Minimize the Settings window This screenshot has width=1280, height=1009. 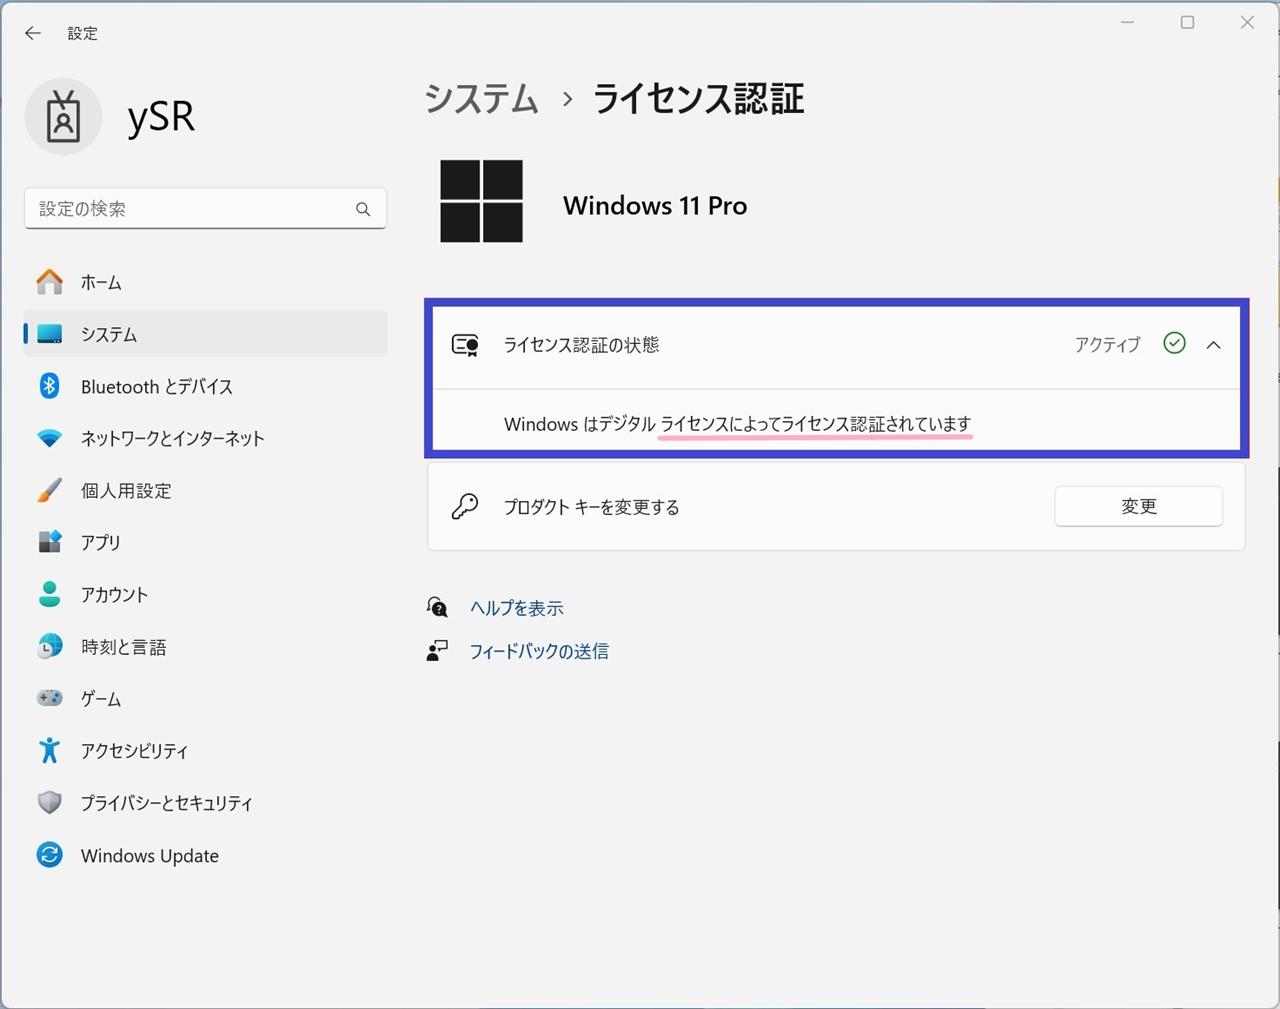click(x=1128, y=22)
